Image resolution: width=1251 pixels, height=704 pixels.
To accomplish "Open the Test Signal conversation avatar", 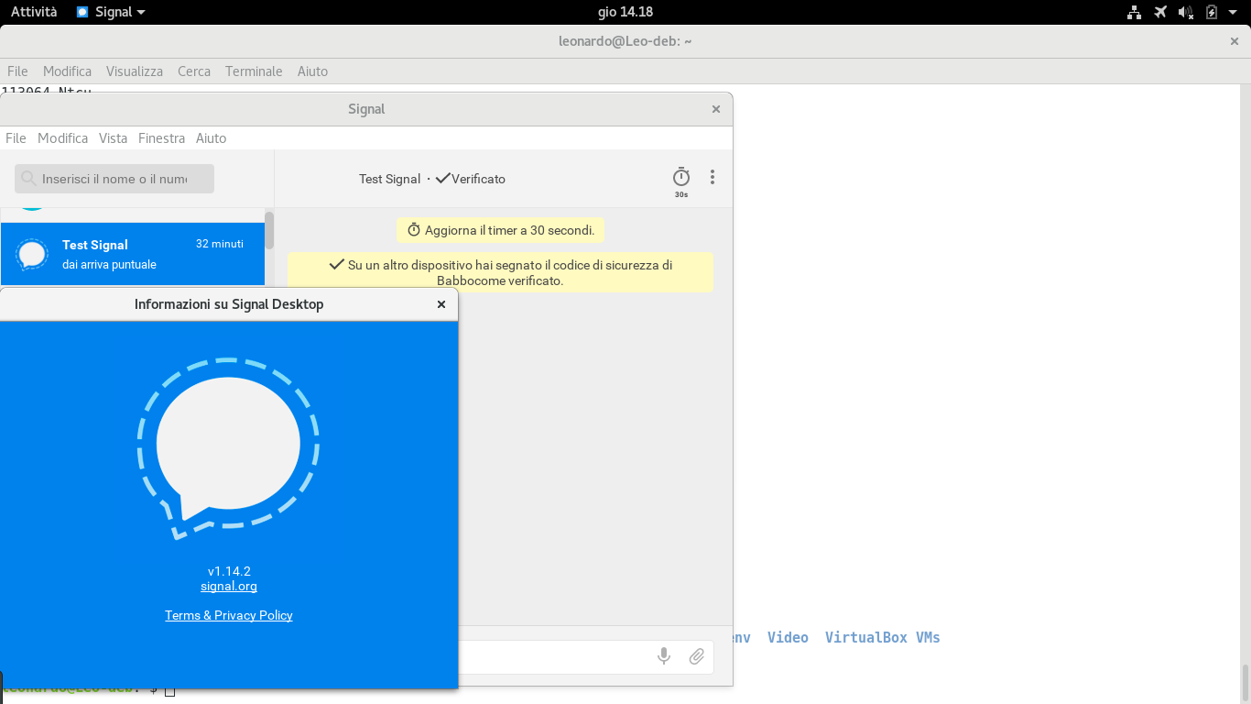I will click(31, 253).
